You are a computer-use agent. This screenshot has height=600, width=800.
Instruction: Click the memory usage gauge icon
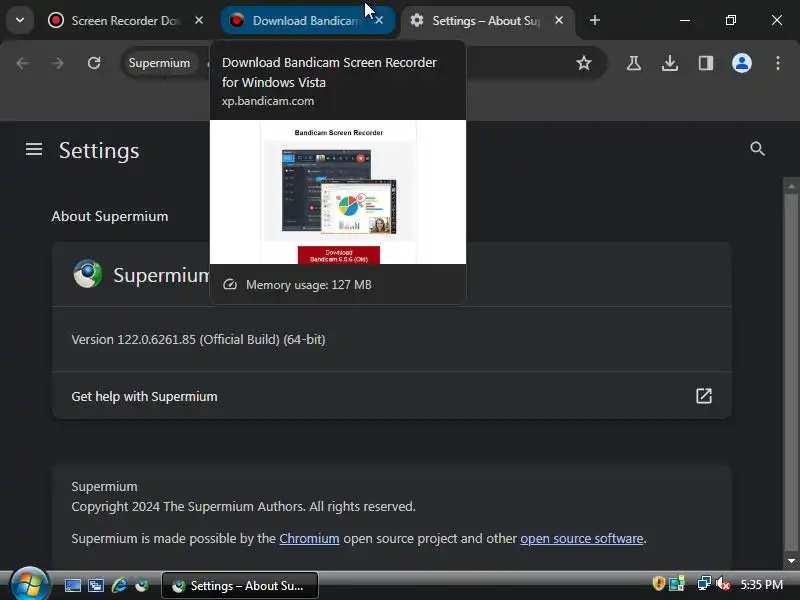(230, 285)
